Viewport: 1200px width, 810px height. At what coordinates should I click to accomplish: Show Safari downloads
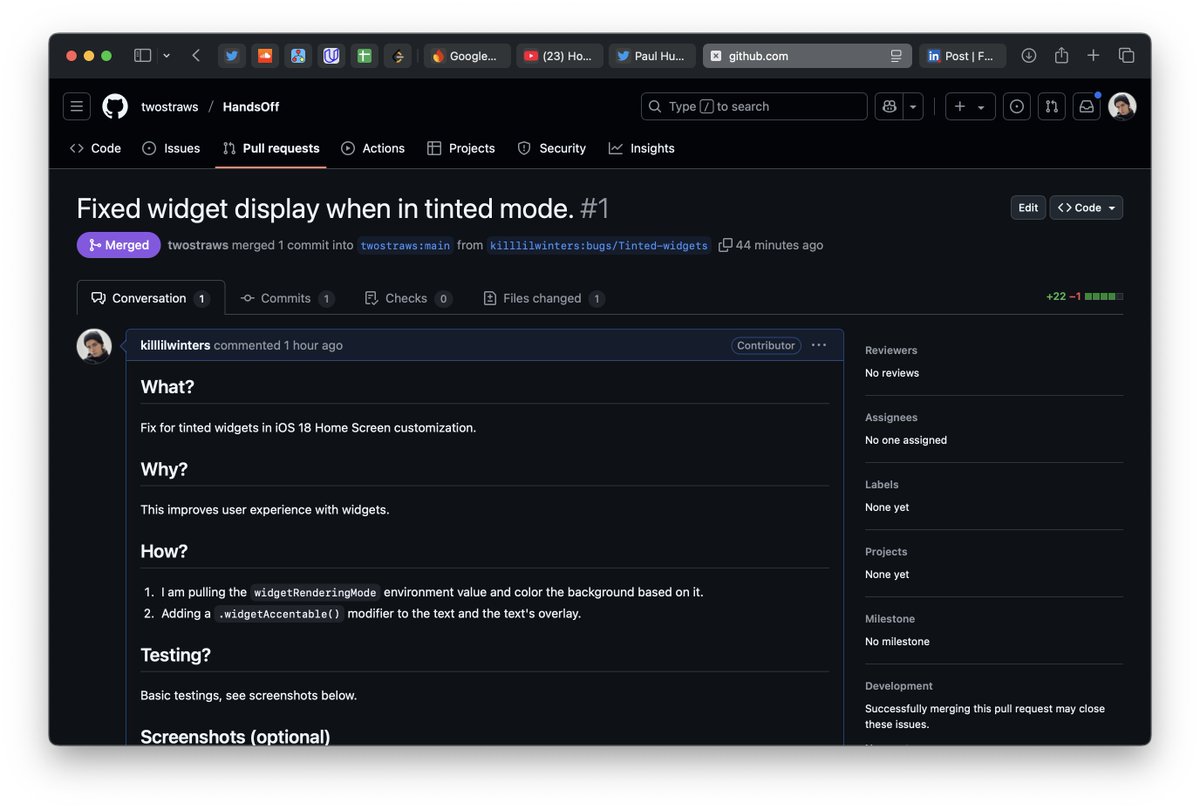click(1028, 56)
